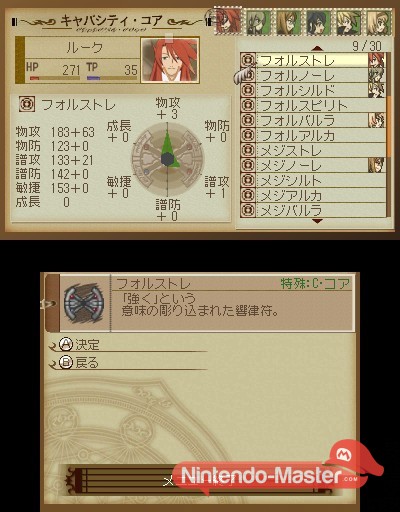
Task: Select フォルストレ in the core list
Action: point(313,60)
